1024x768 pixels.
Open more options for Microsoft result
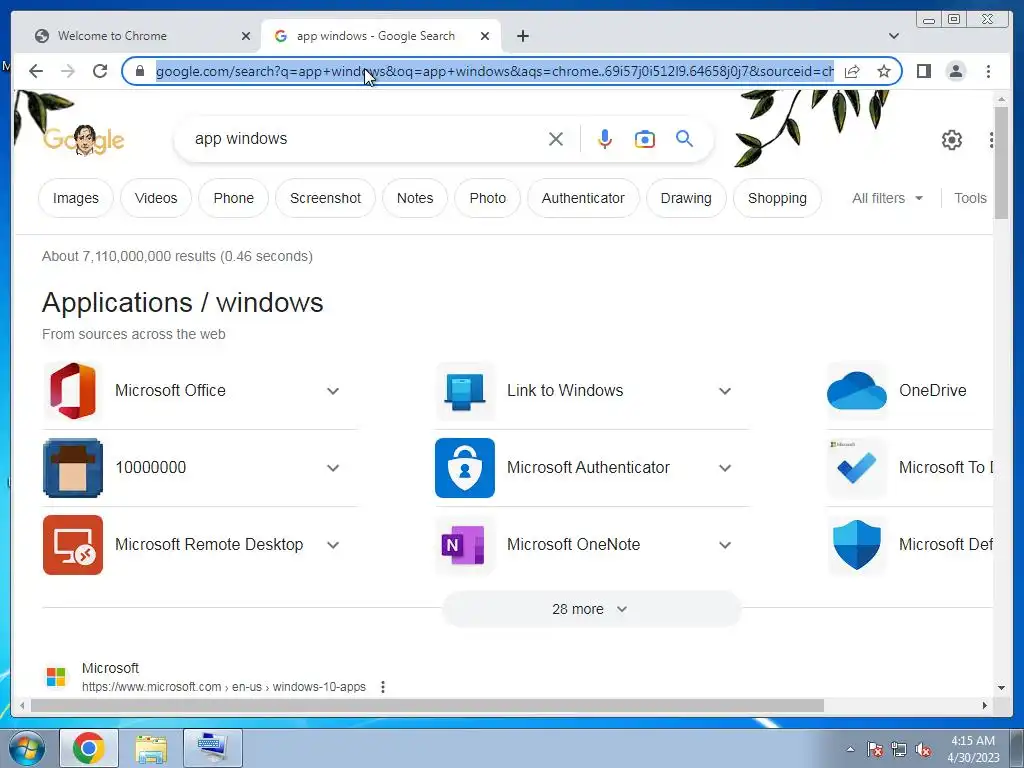point(383,687)
